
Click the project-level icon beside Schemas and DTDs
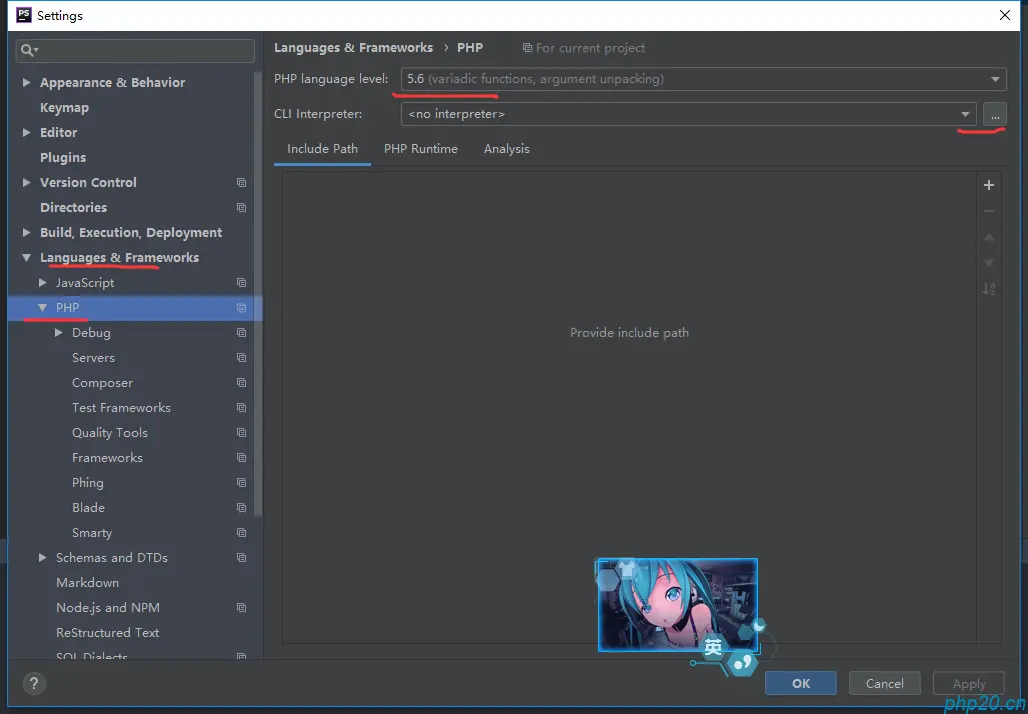241,558
